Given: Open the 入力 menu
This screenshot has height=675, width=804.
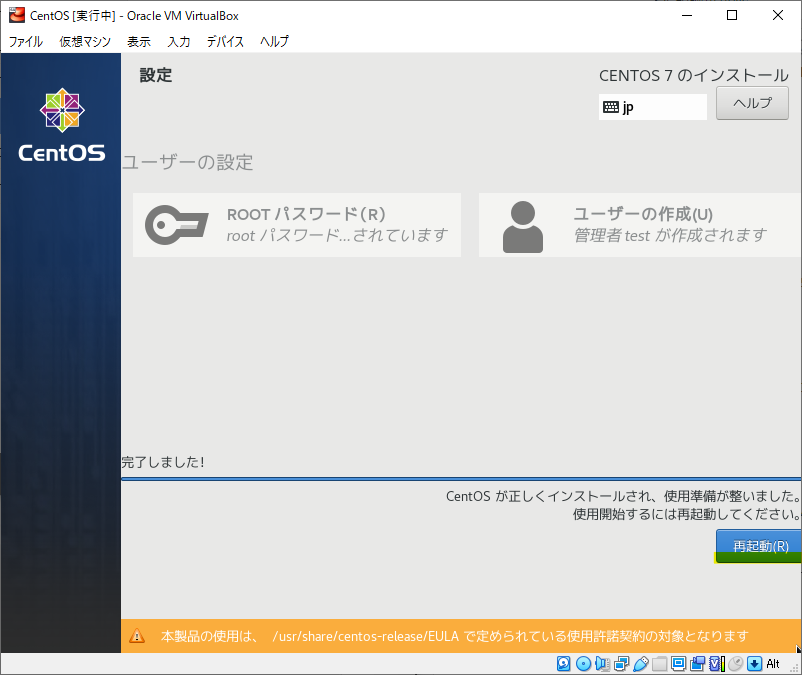Looking at the screenshot, I should (179, 42).
